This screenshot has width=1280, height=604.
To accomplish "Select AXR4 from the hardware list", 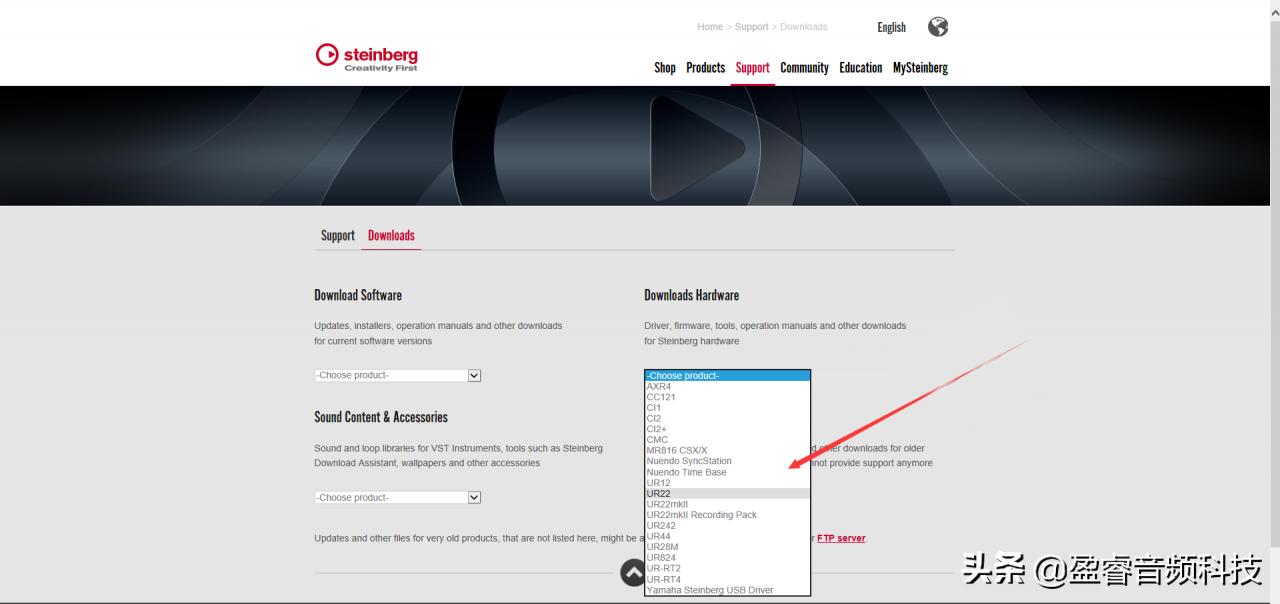I will click(727, 387).
